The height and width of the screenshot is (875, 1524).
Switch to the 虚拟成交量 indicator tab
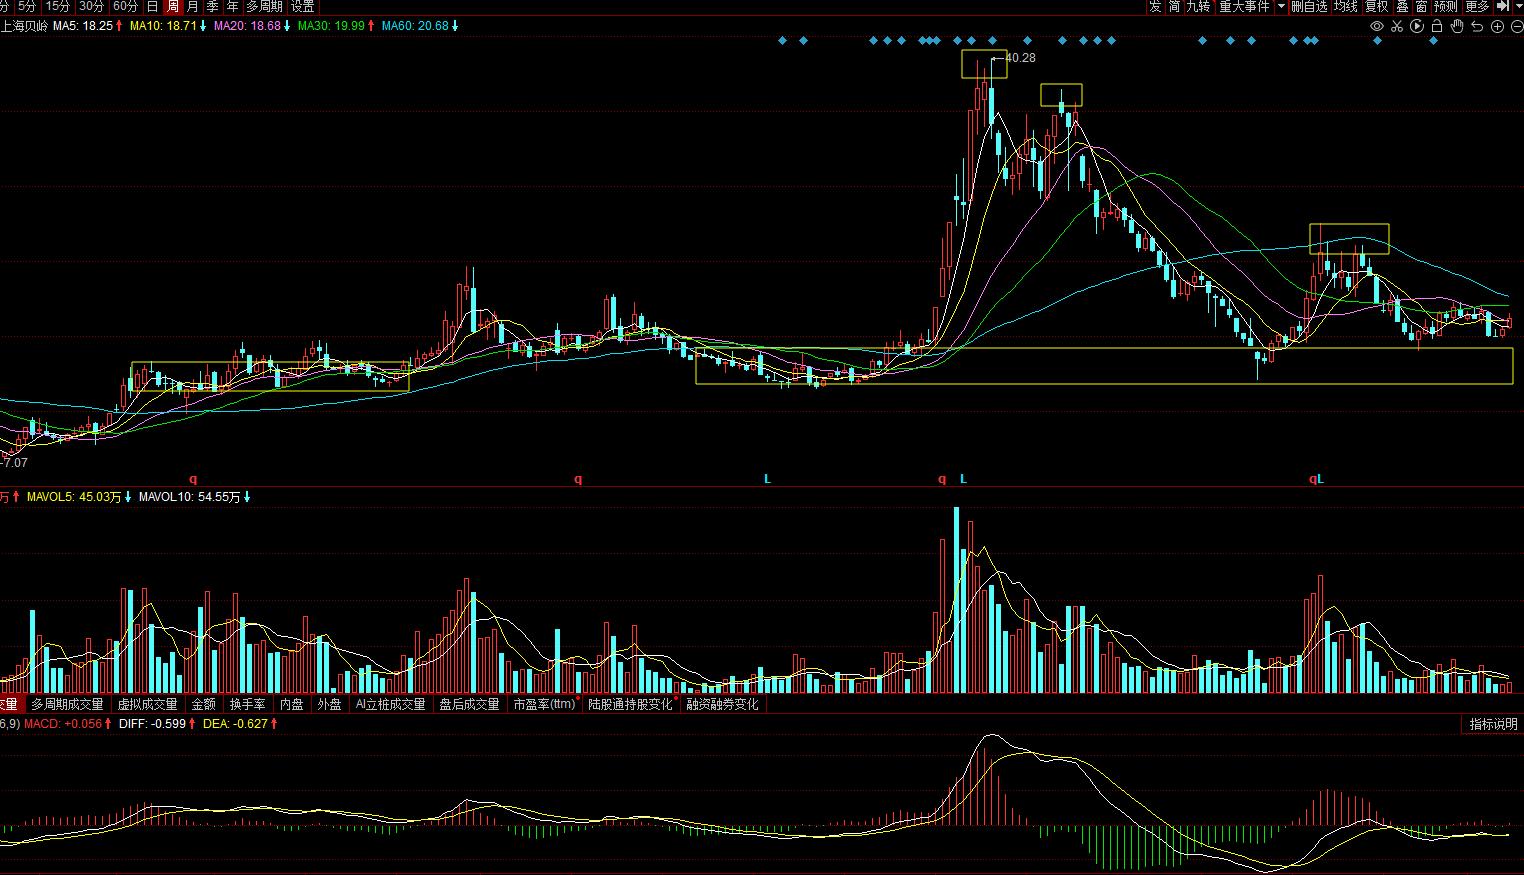click(x=147, y=704)
